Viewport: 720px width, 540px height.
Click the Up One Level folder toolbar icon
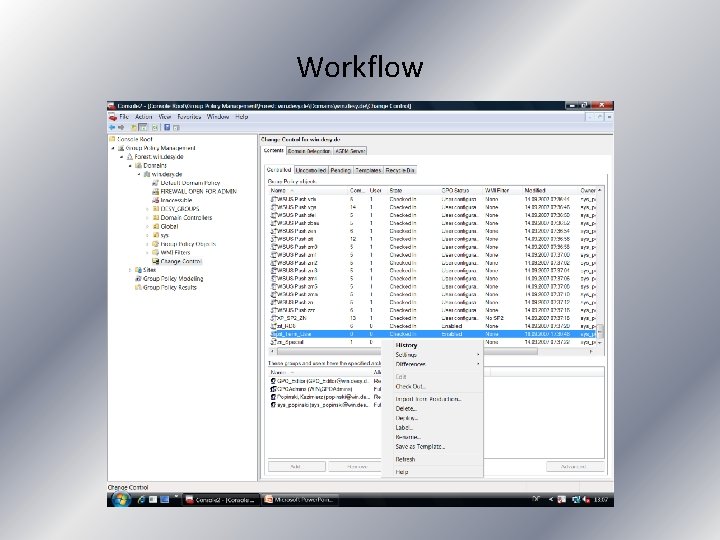134,127
